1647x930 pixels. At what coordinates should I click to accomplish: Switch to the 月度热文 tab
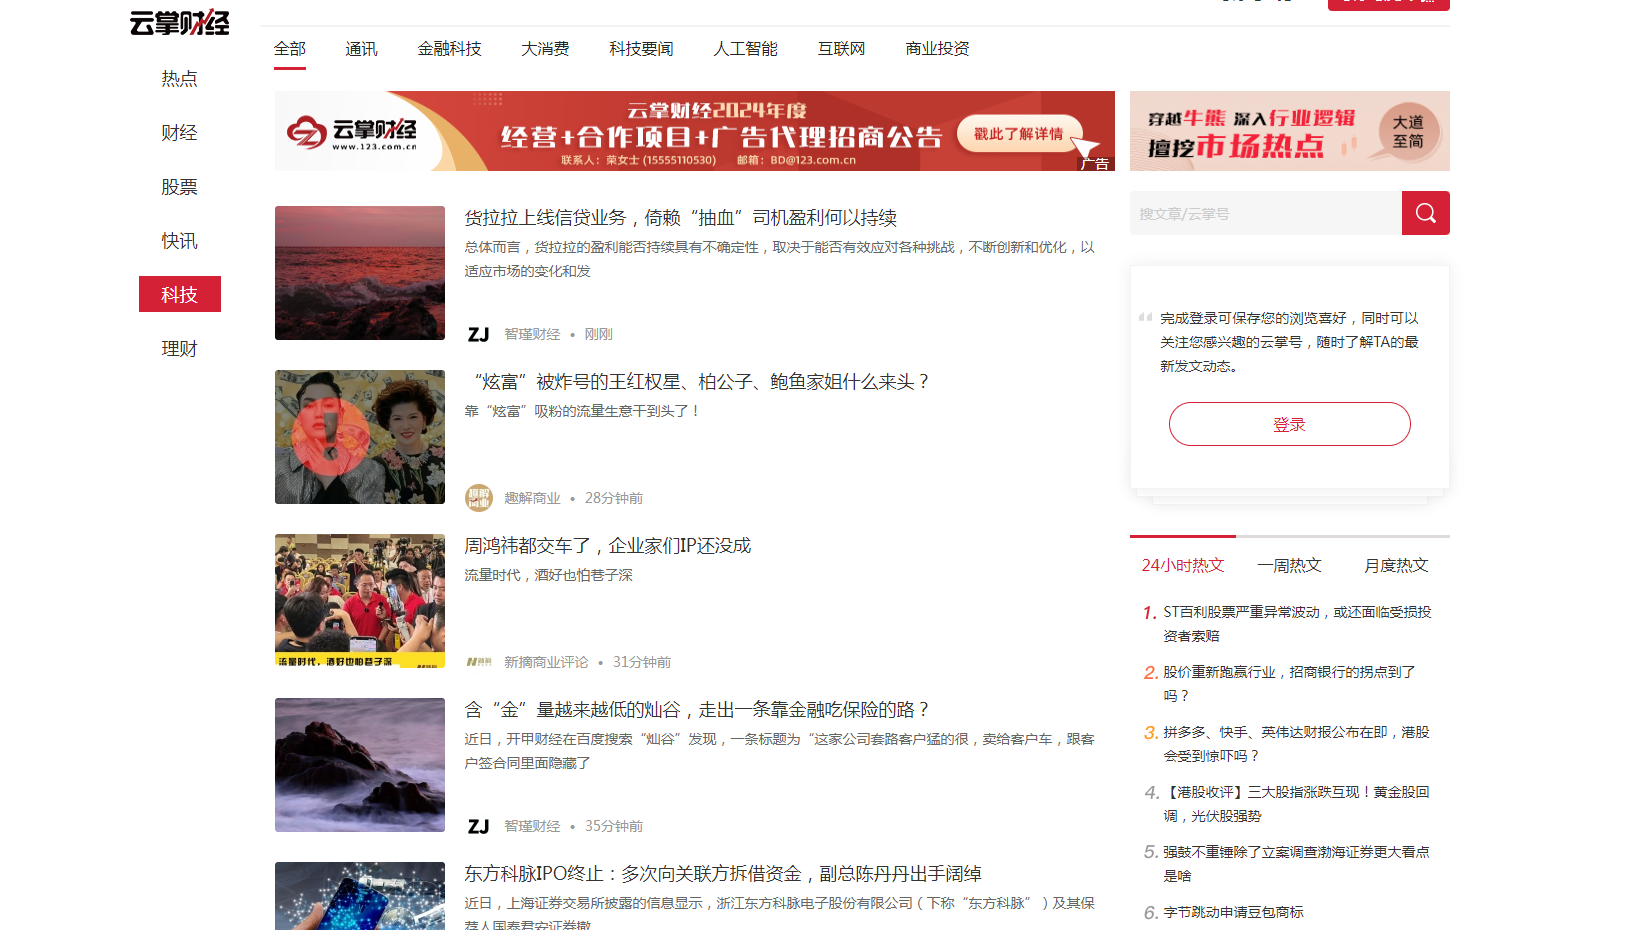[x=1397, y=565]
